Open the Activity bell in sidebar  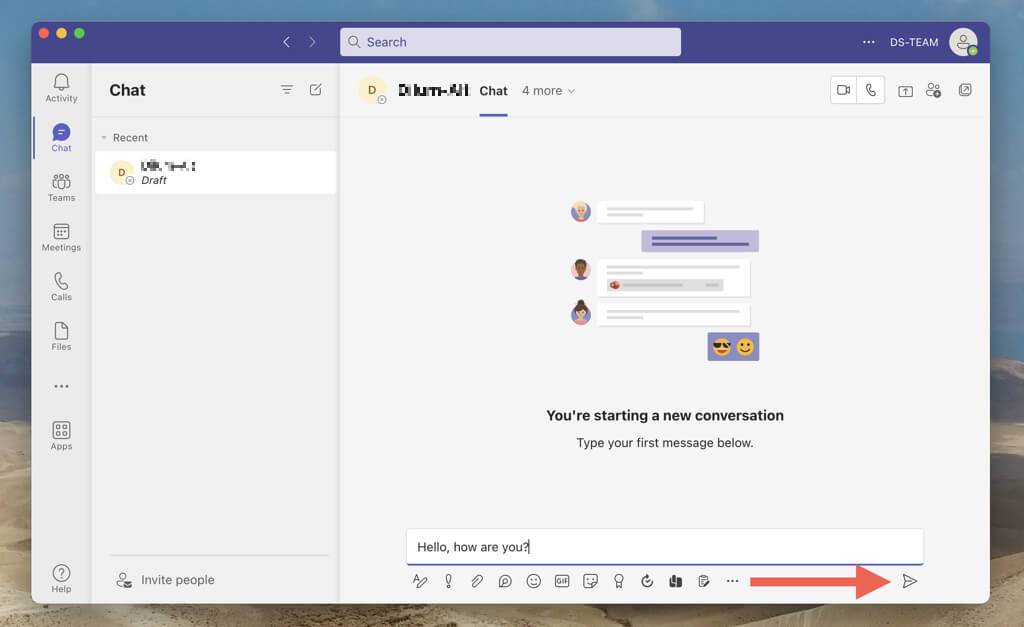[61, 88]
